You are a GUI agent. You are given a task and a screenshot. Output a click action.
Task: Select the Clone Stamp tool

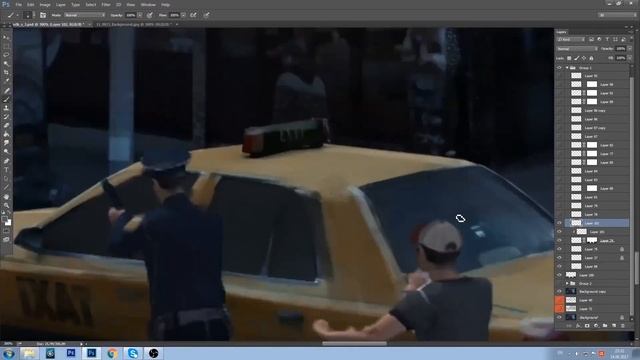(x=6, y=108)
